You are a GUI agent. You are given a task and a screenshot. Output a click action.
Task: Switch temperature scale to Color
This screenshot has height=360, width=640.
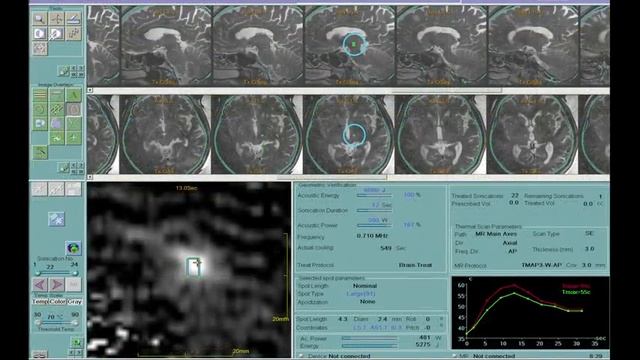[57, 302]
